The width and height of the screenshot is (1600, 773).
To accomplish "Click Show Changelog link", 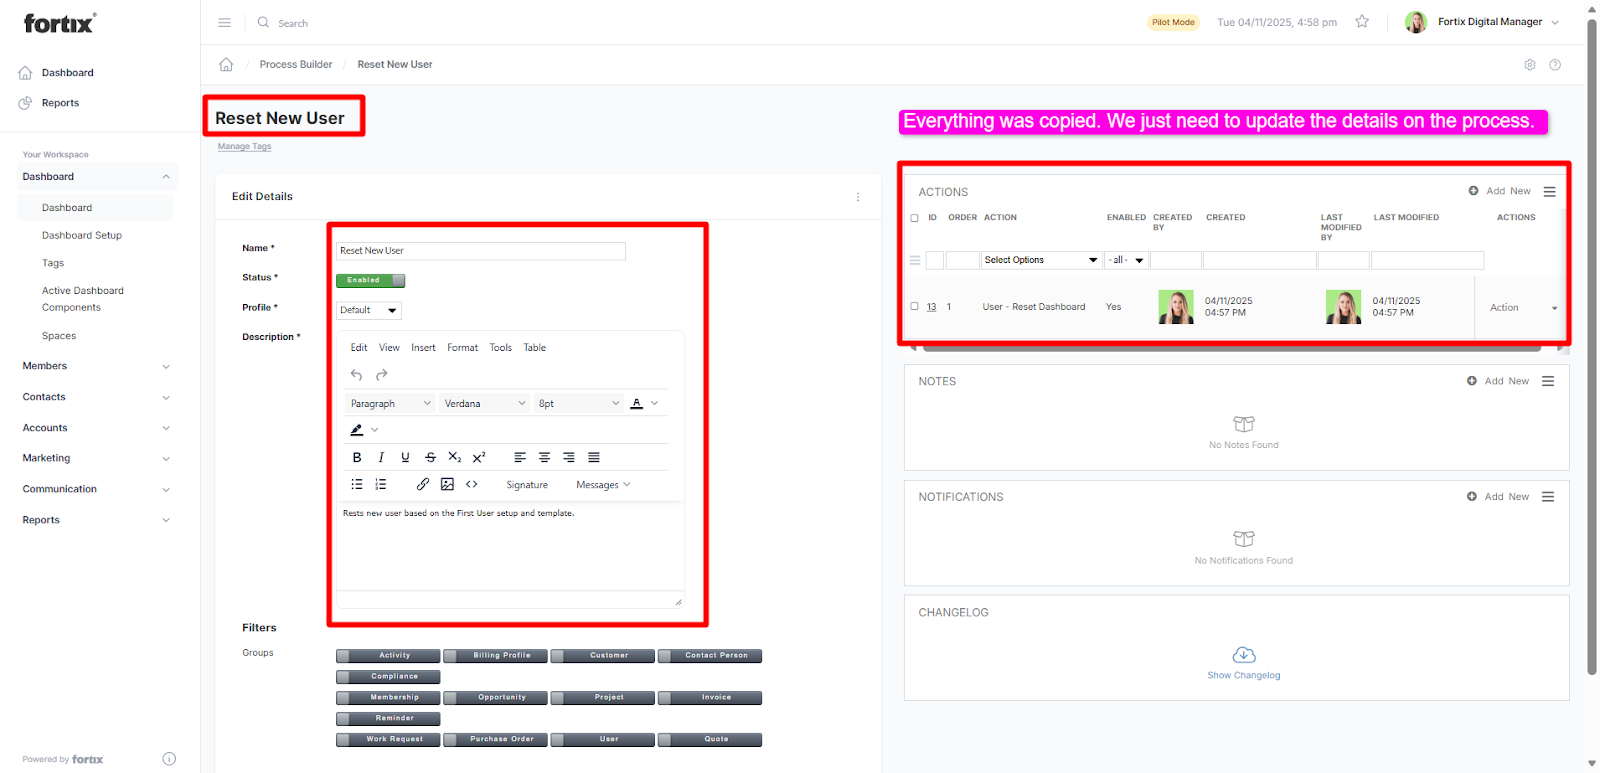I will (1243, 675).
